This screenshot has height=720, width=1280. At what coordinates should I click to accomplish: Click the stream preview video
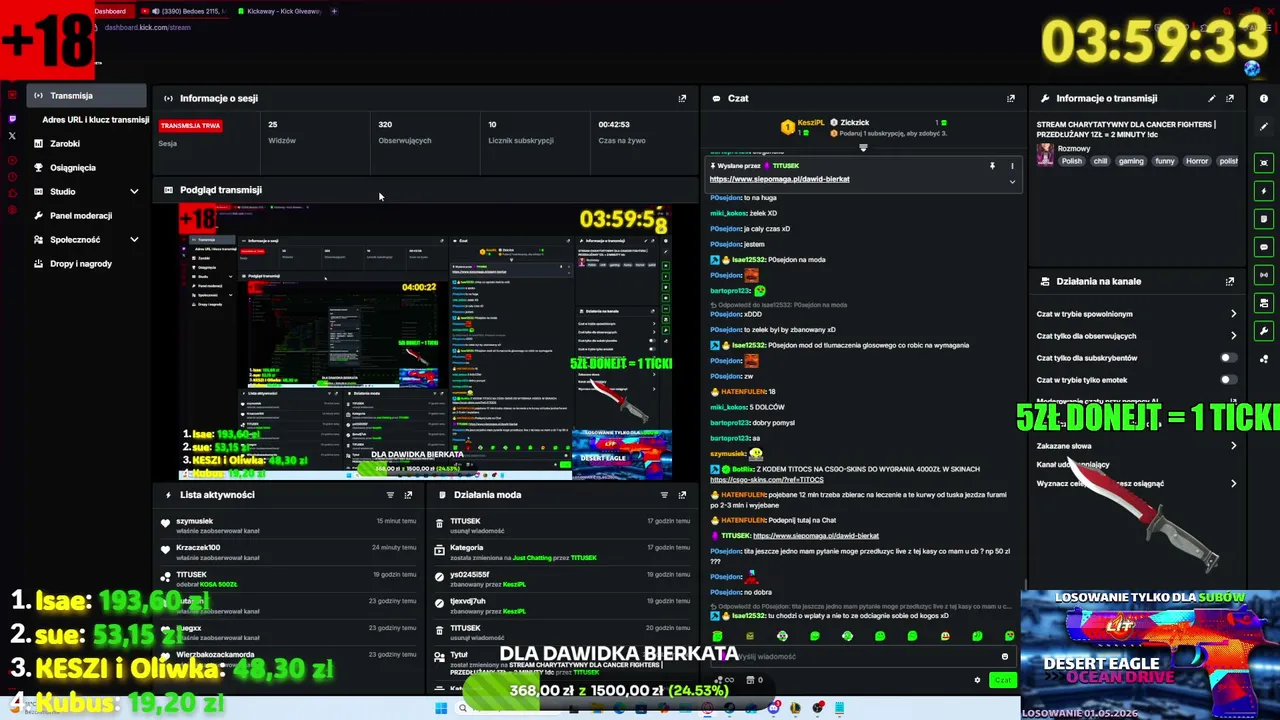(x=425, y=342)
